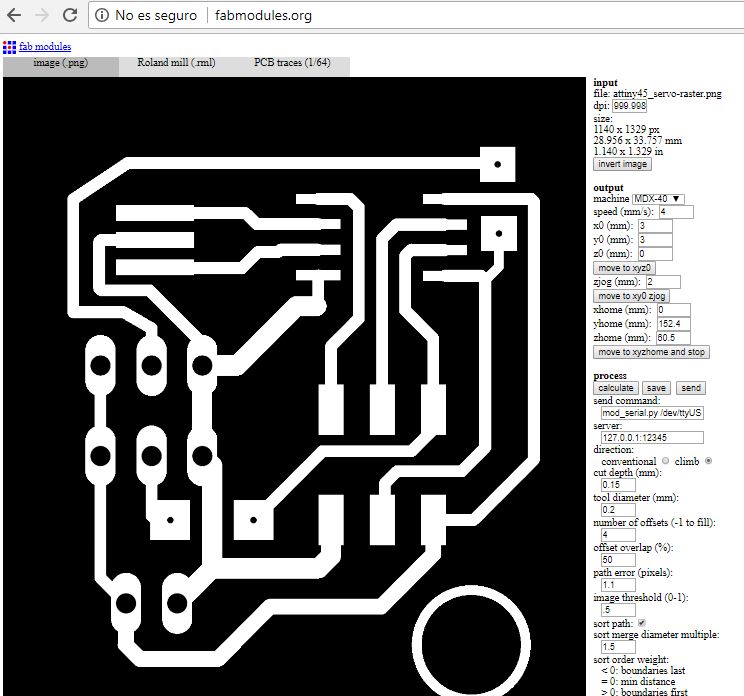
Task: Click the dpi input field
Action: point(629,106)
